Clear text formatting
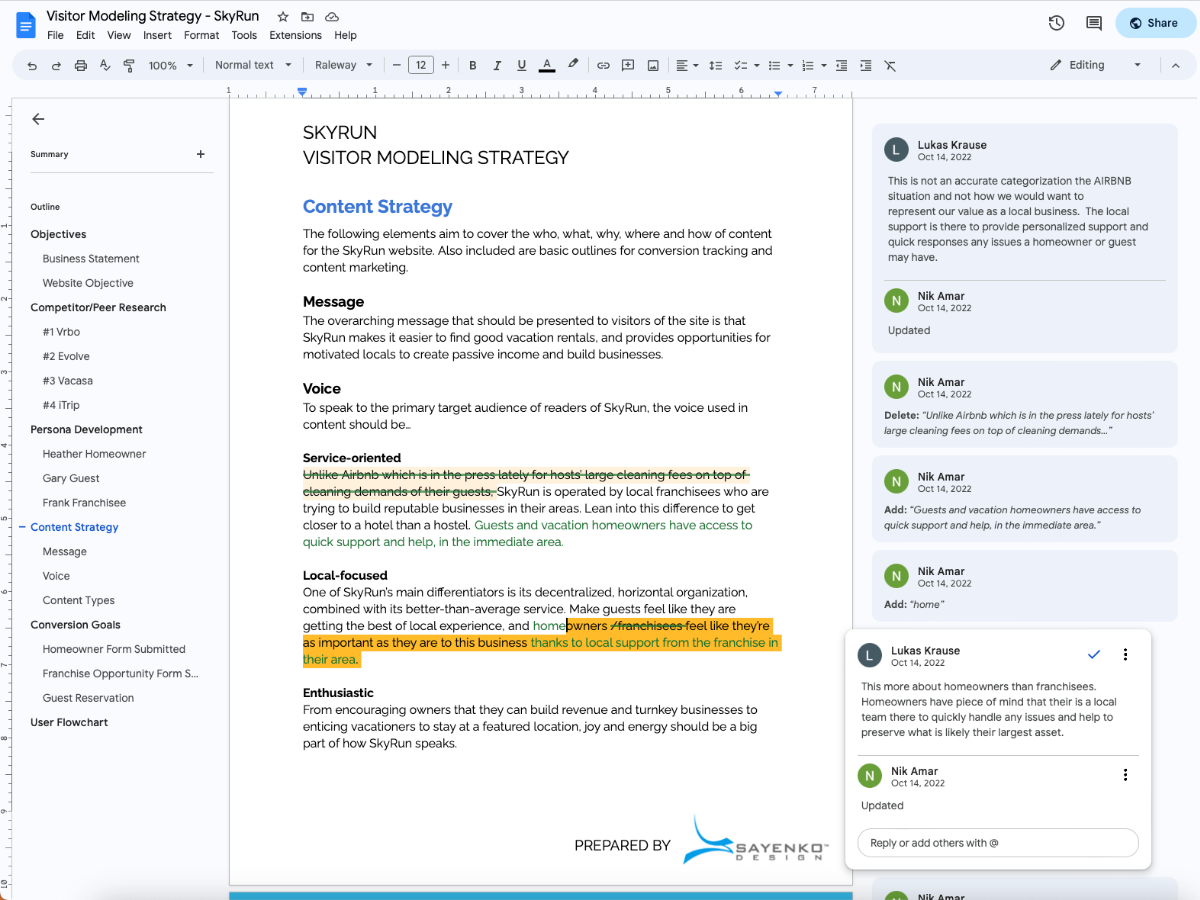The image size is (1200, 900). [890, 65]
